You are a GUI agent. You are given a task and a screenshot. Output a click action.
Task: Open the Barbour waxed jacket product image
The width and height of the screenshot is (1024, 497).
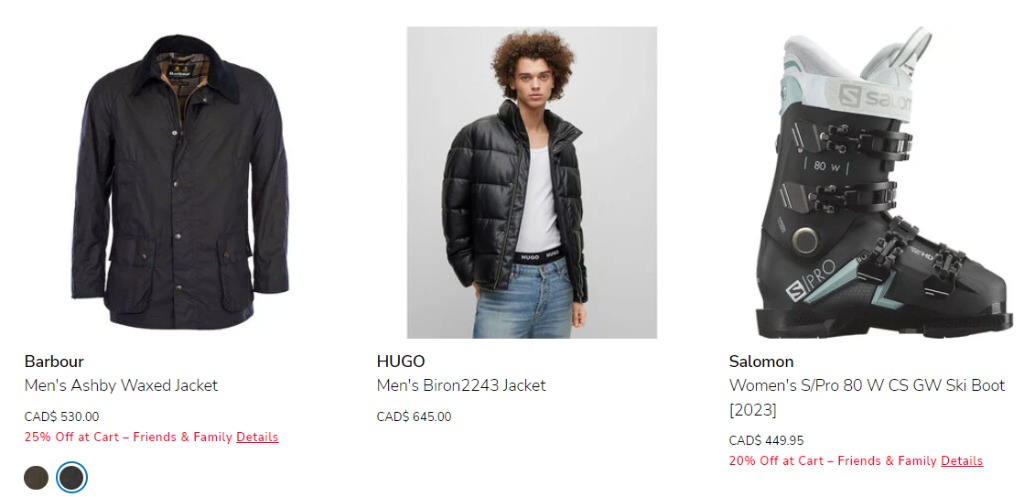coord(180,182)
